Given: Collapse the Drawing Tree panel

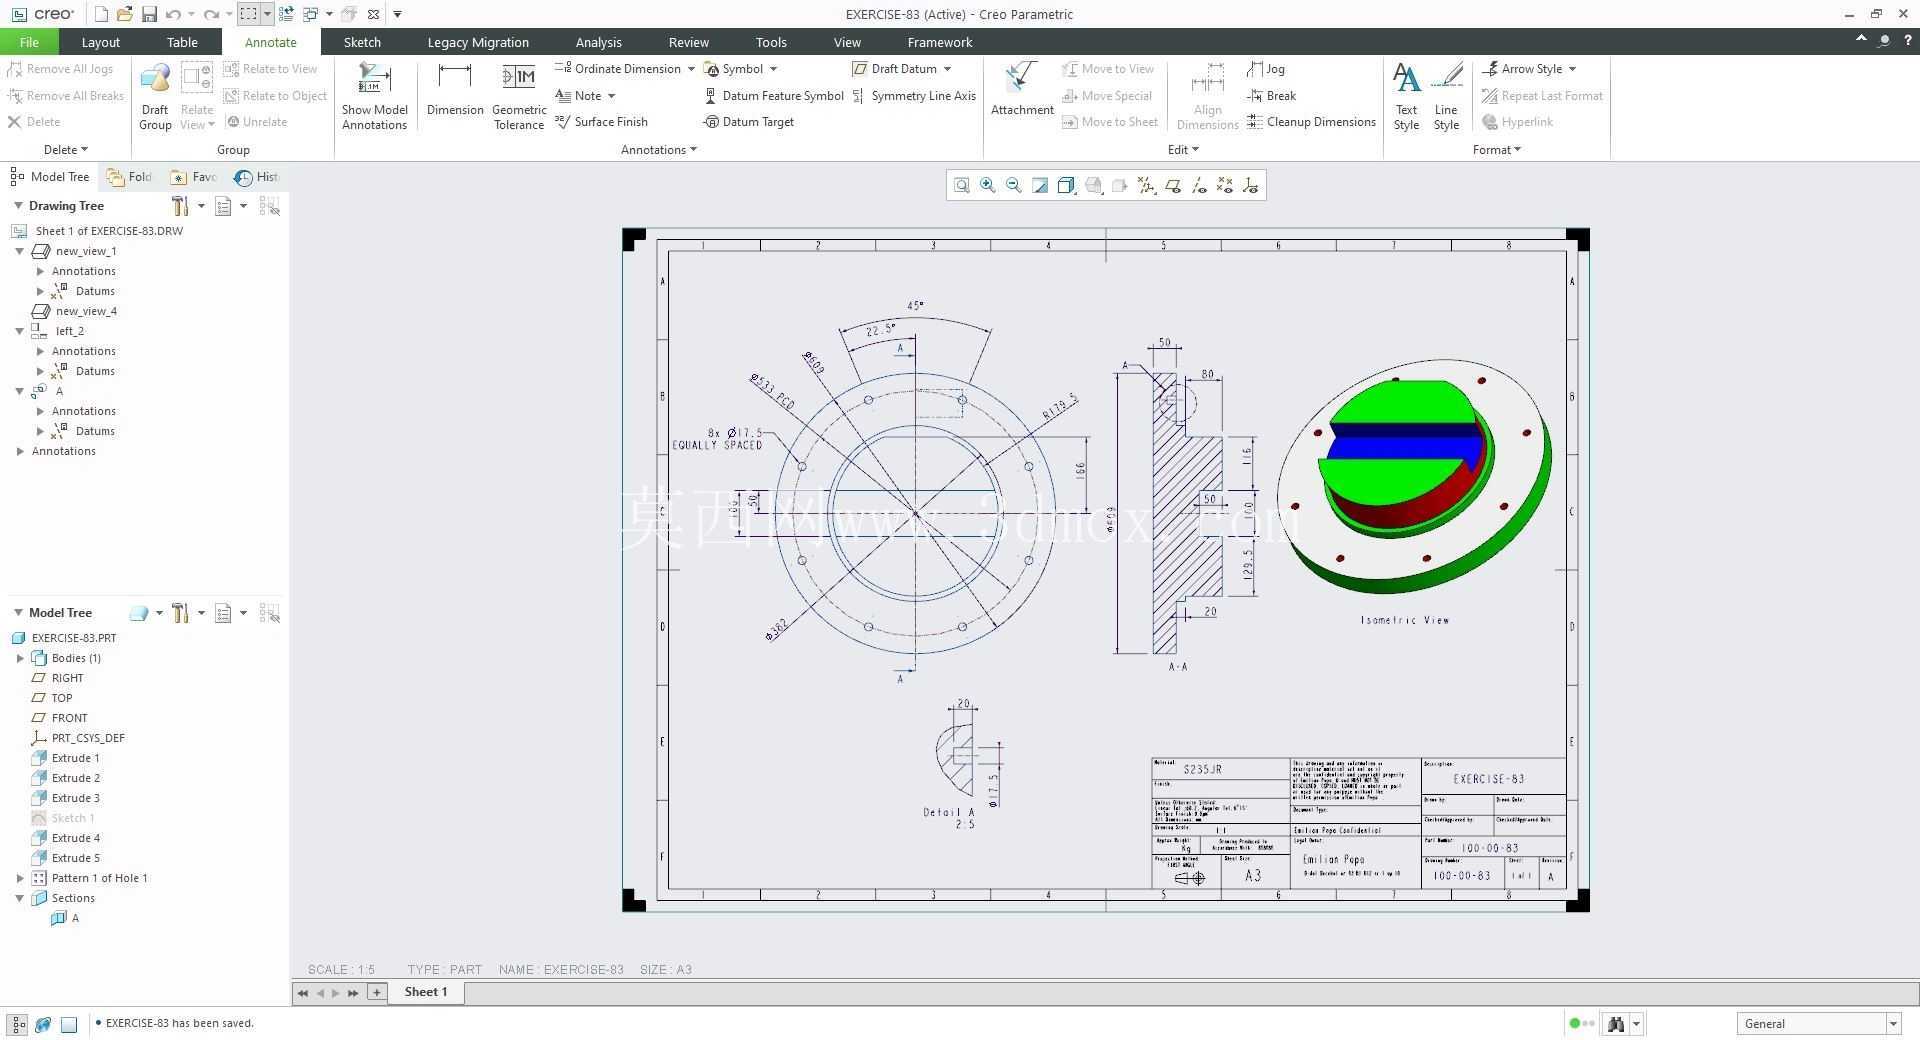Looking at the screenshot, I should coord(18,205).
